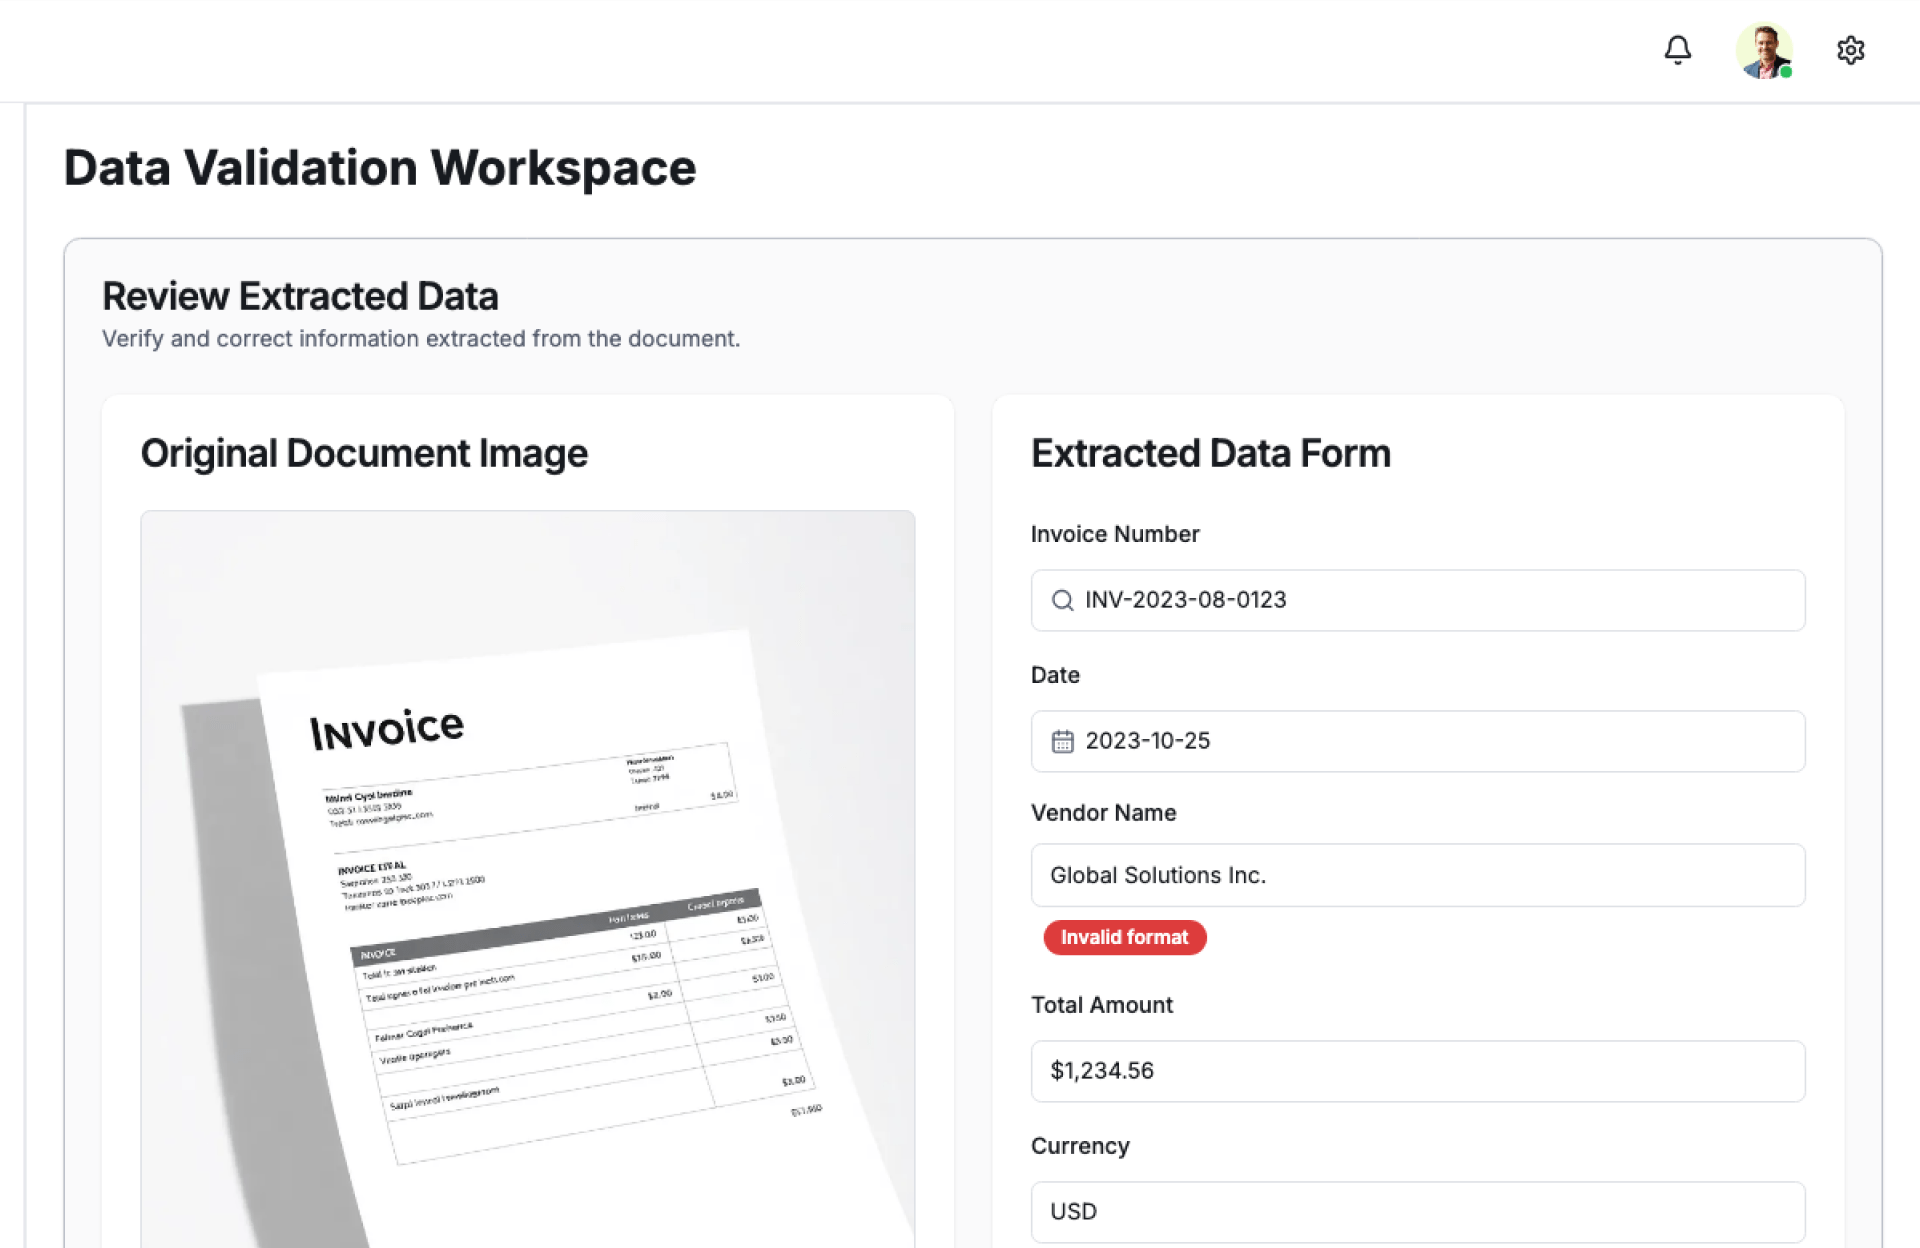Focus the Invoice Number field INV-2023-08-0123
The height and width of the screenshot is (1248, 1920).
click(x=1417, y=600)
